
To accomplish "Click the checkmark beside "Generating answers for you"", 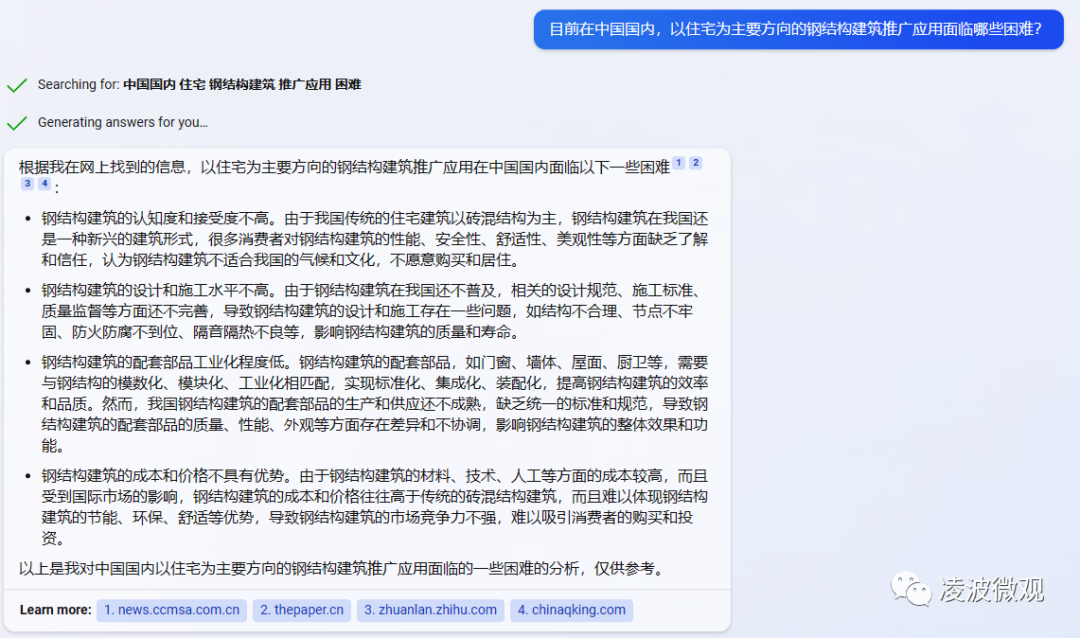I will 17,122.
